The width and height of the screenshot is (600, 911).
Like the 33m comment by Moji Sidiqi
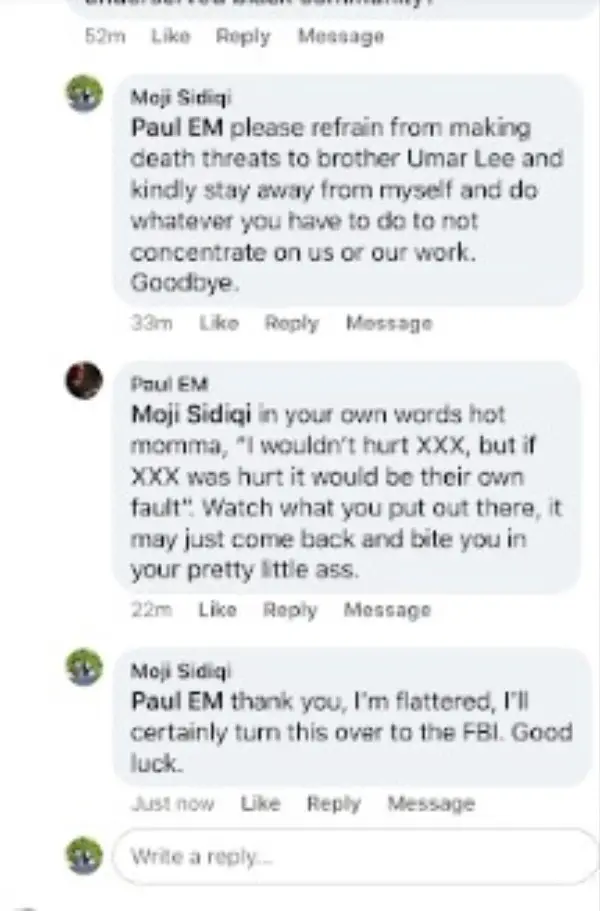click(219, 323)
